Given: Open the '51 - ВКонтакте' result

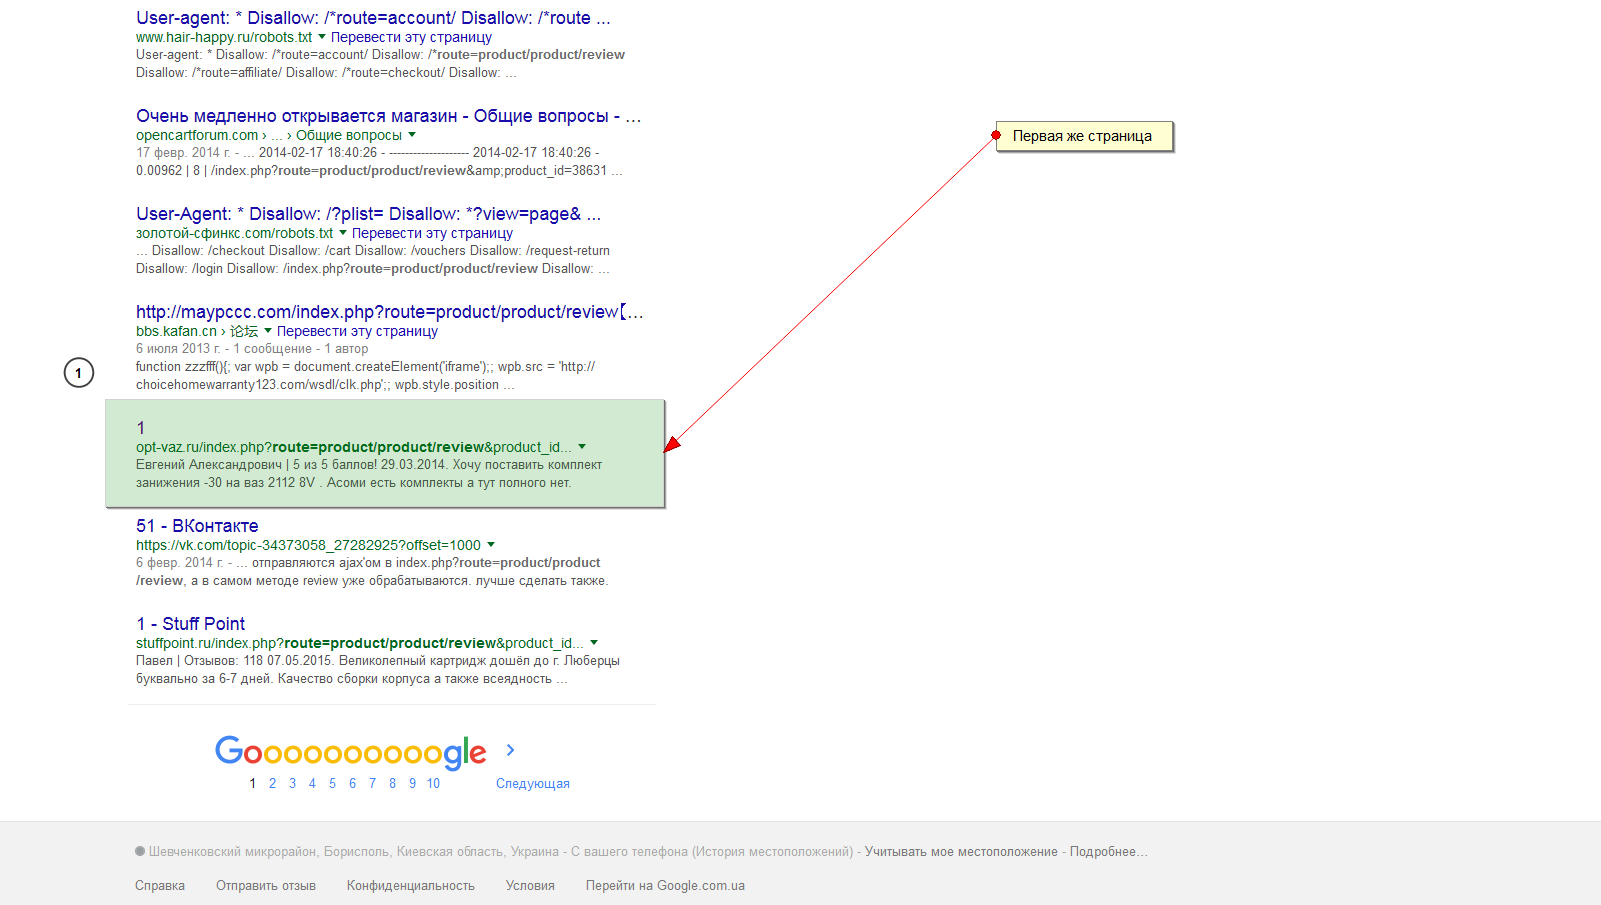Looking at the screenshot, I should (197, 526).
